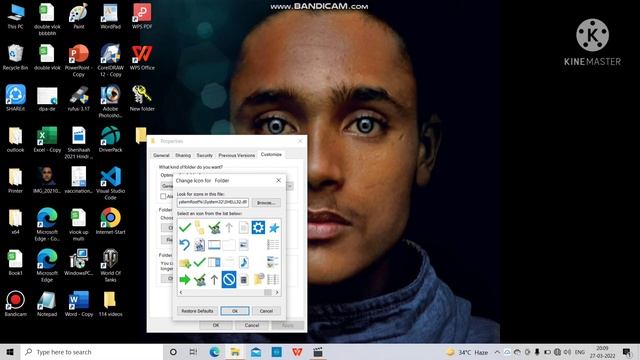Click Restore Defaults button
The image size is (640, 360).
[x=197, y=311]
